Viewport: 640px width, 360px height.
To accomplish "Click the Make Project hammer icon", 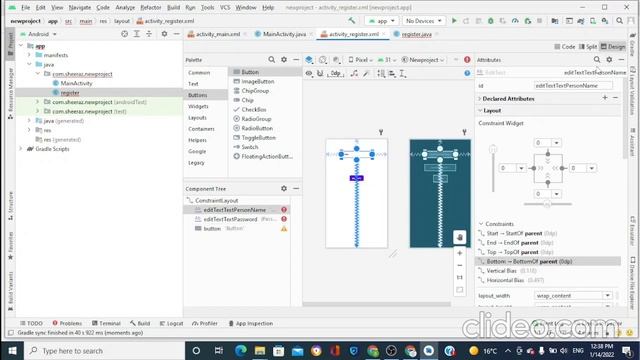I will 351,20.
